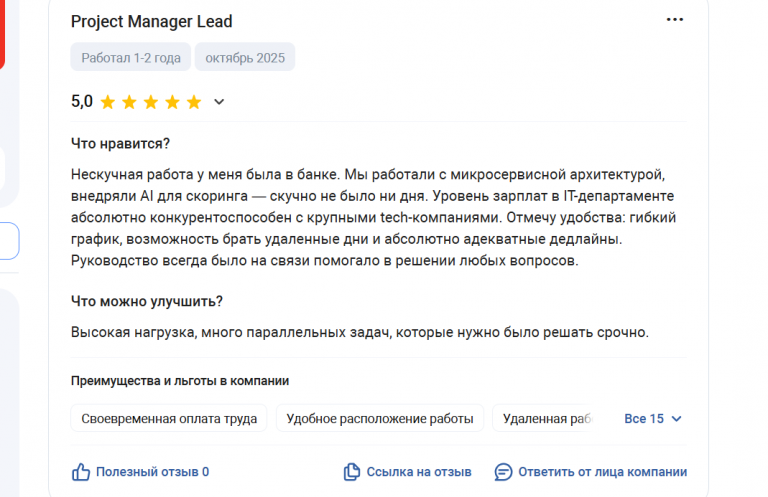Select the 'Своевременная оплата труда' tag
The height and width of the screenshot is (497, 768).
169,418
